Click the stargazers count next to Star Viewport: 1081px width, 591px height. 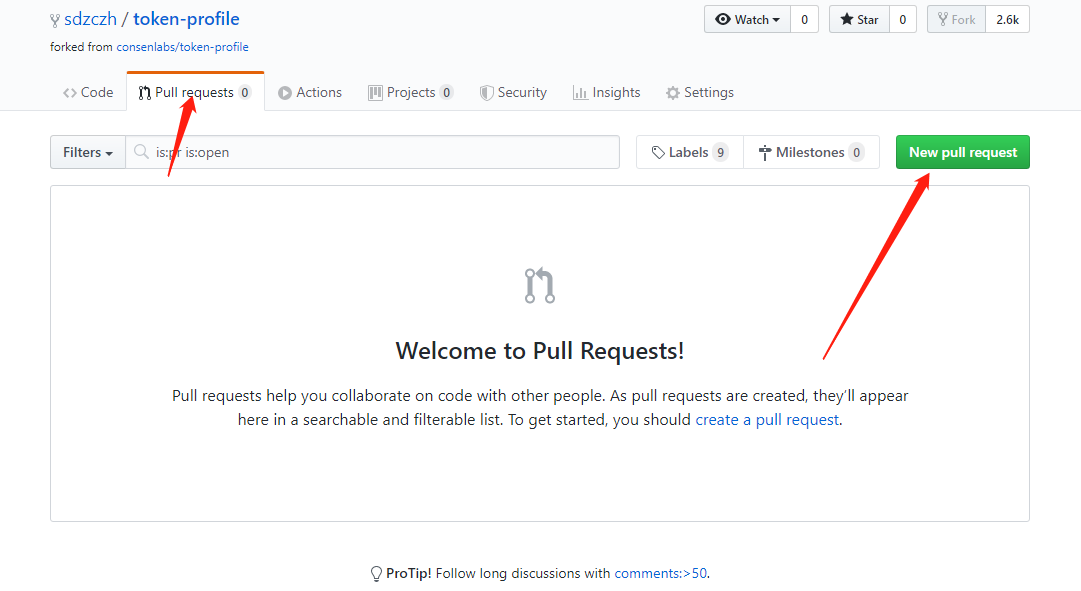(902, 19)
